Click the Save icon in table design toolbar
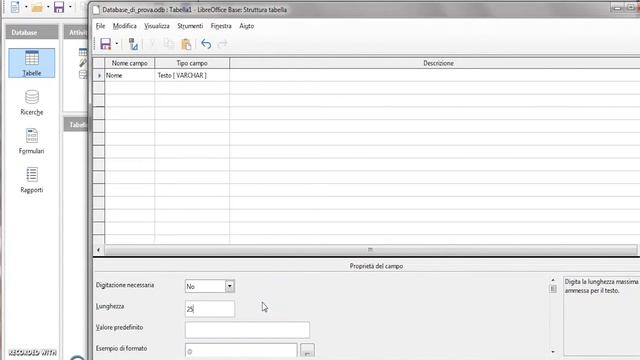This screenshot has height=360, width=640. point(106,44)
